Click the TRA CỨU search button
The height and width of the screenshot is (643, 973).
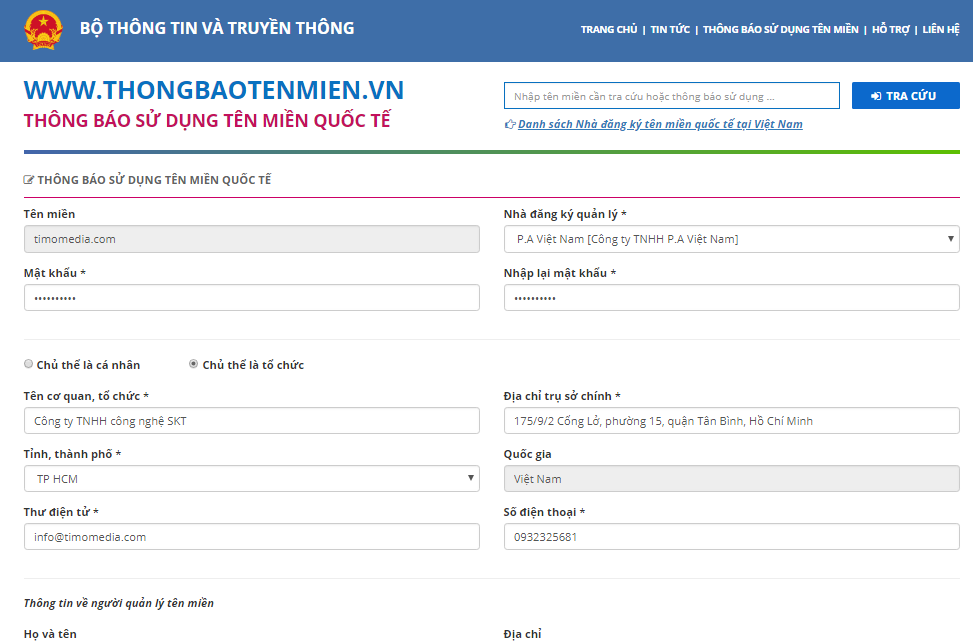point(905,96)
